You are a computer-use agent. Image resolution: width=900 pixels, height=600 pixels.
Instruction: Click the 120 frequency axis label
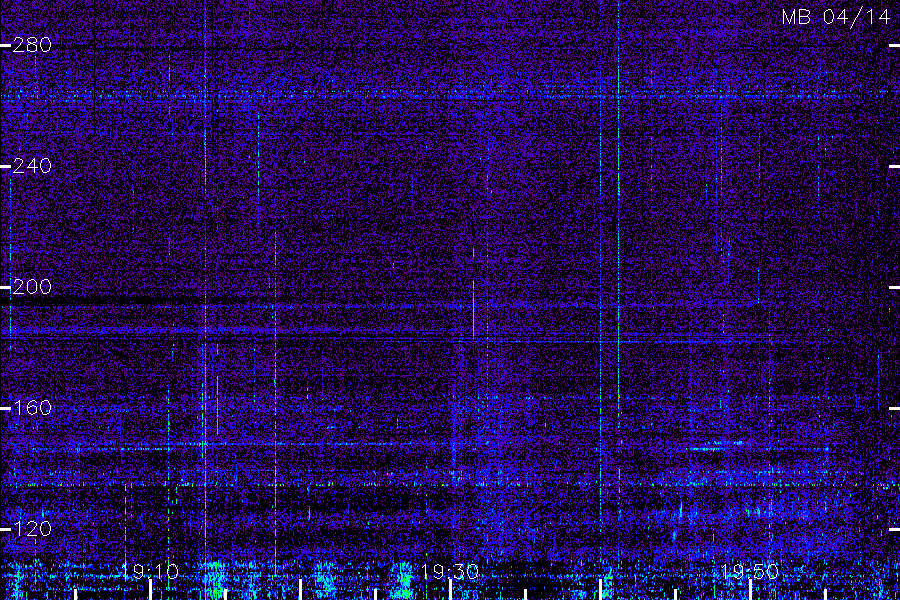click(32, 529)
